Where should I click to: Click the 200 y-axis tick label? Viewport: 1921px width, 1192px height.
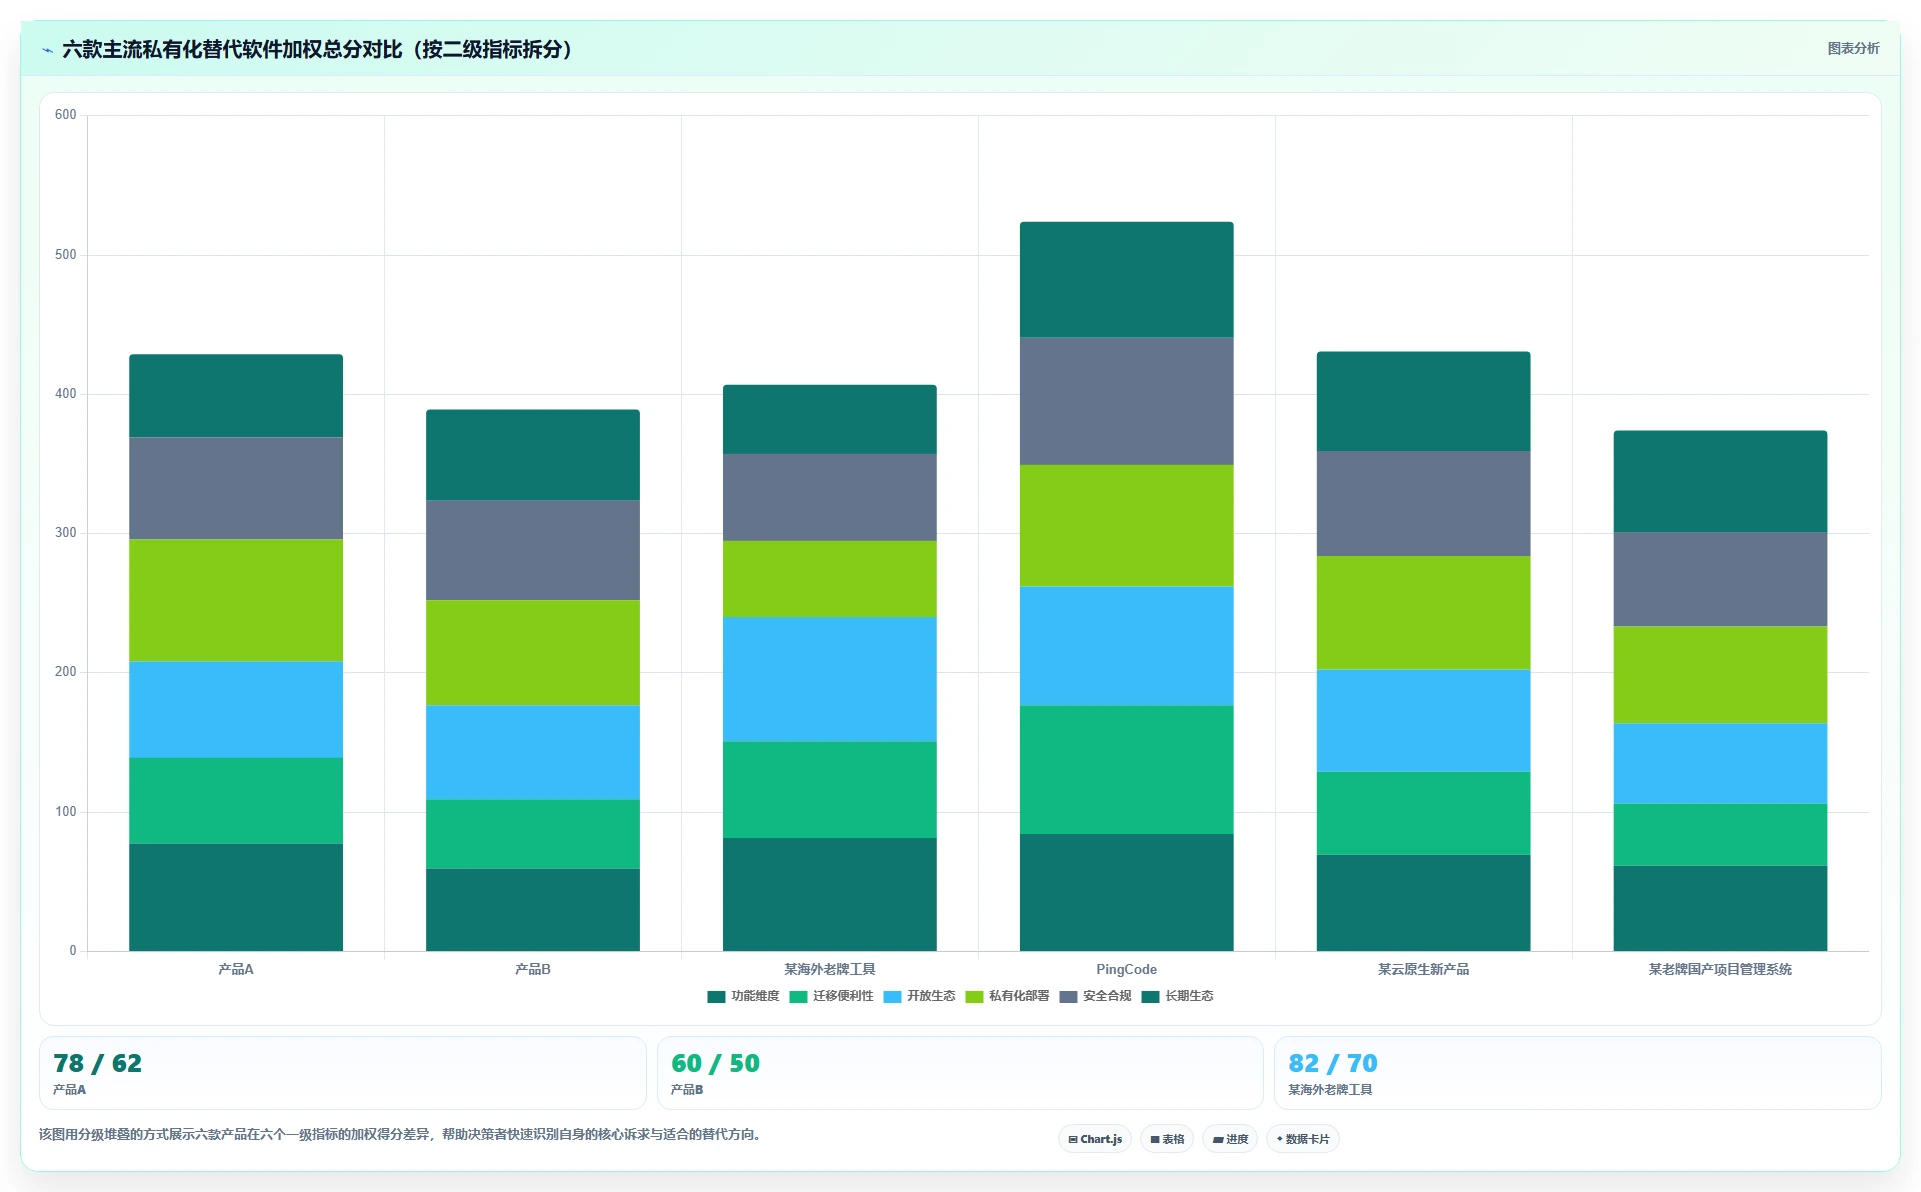point(66,672)
